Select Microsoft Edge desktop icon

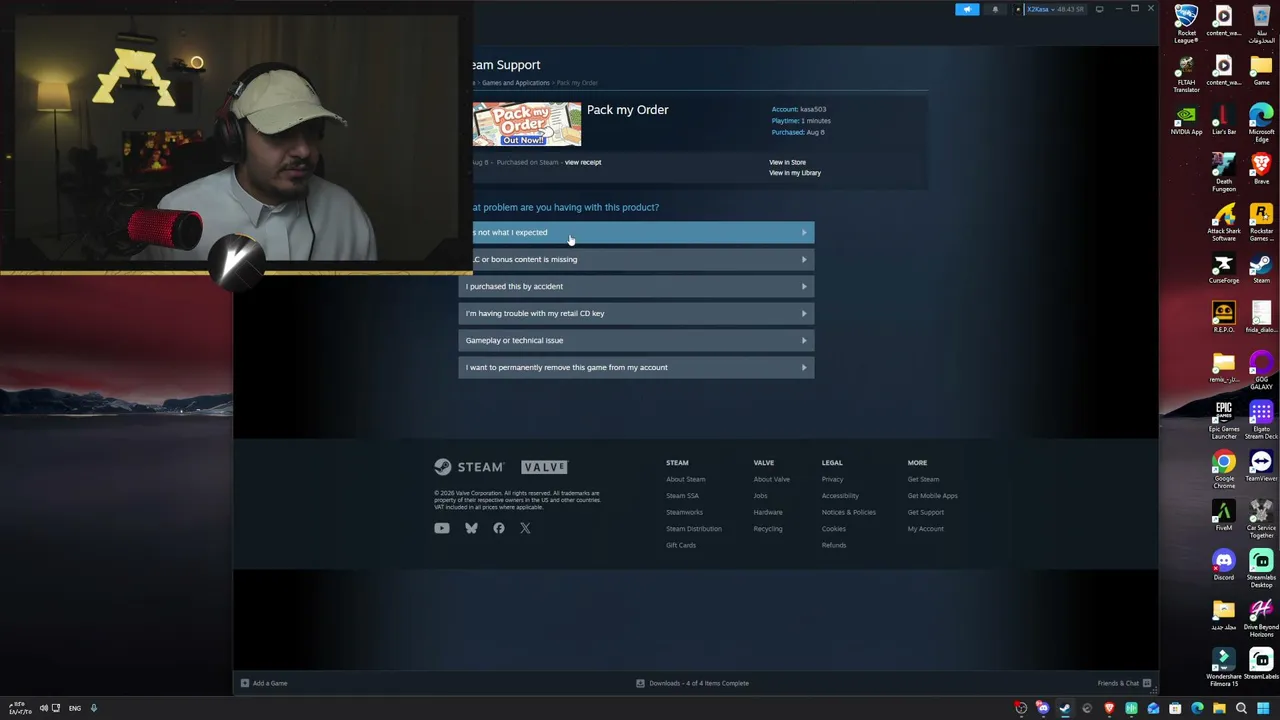(x=1261, y=121)
